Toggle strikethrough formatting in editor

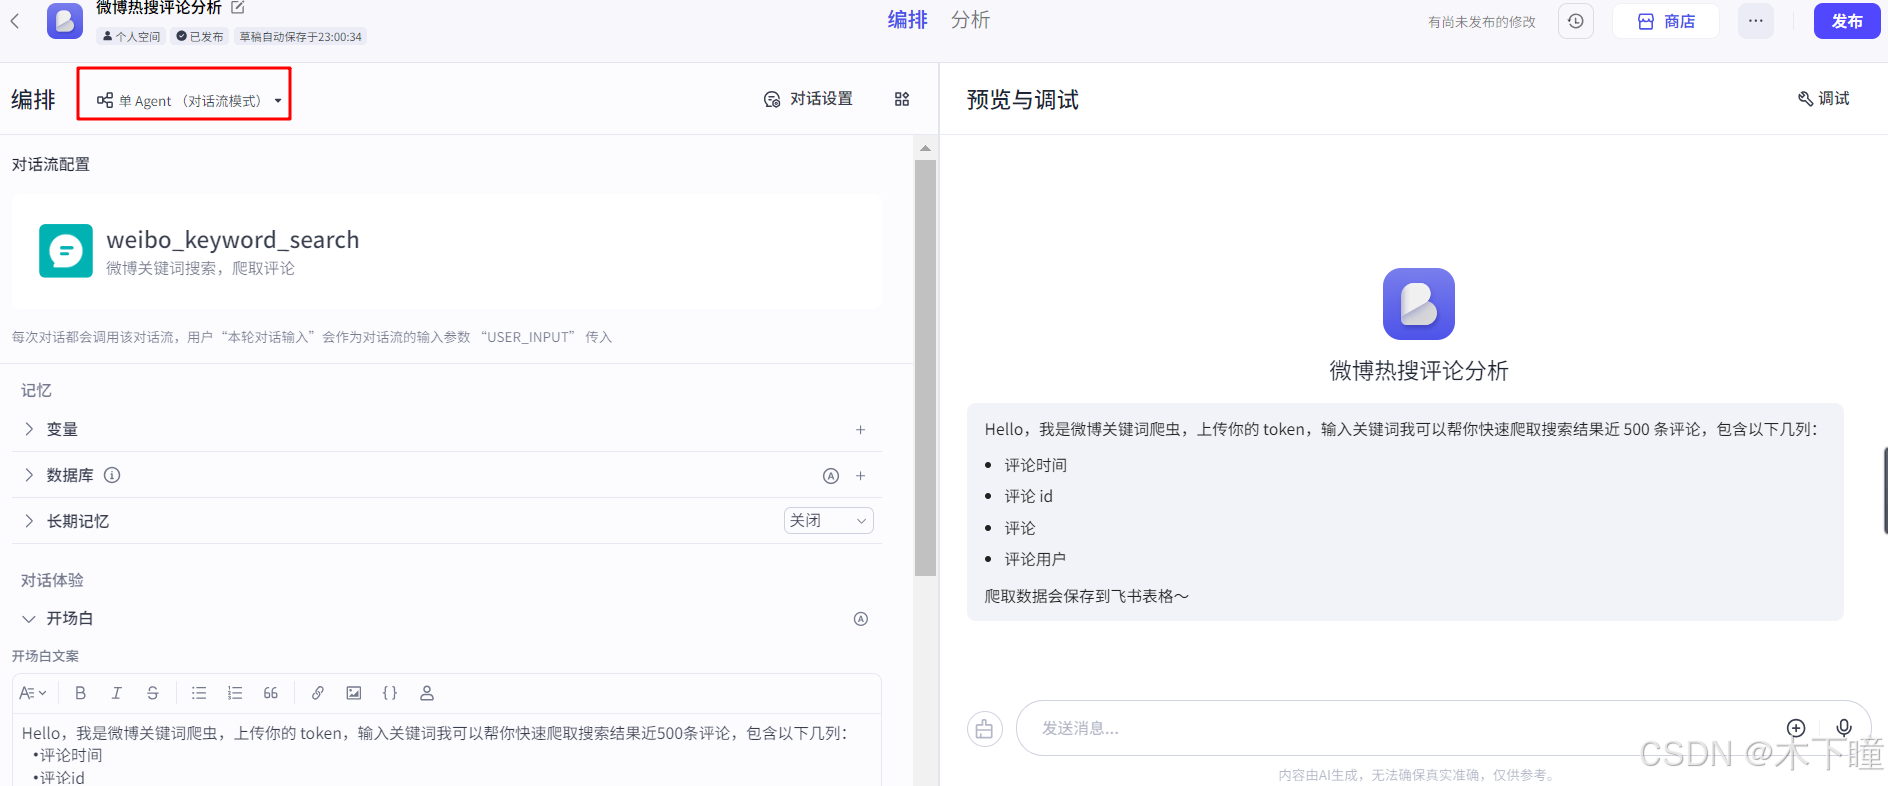click(153, 693)
